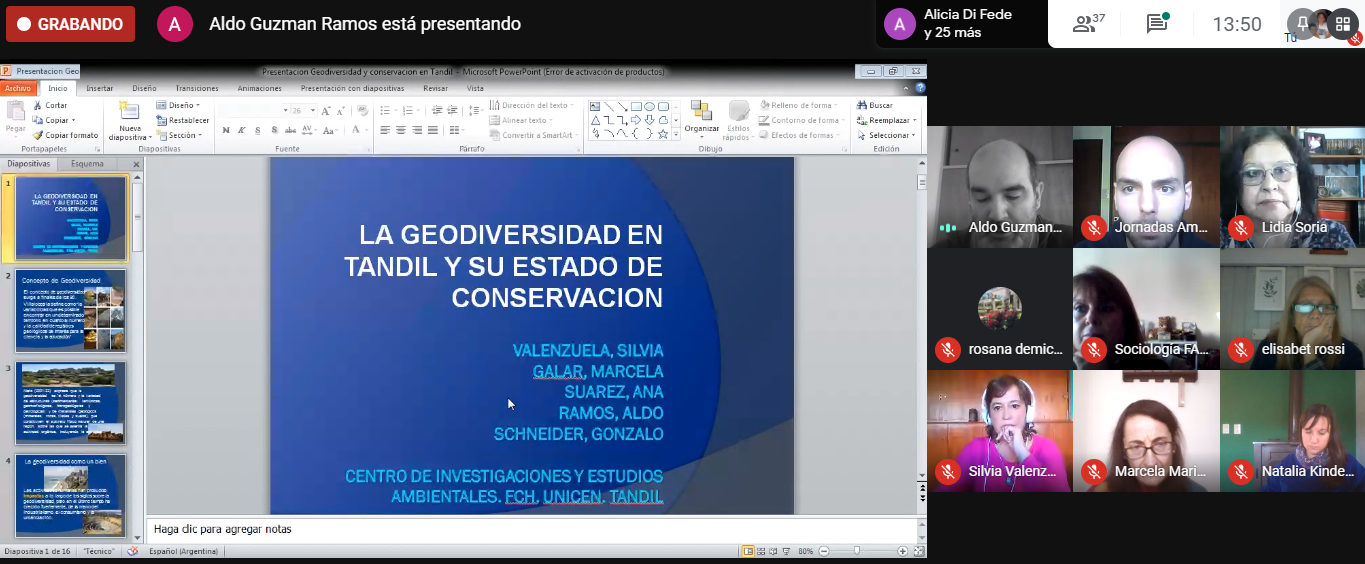The width and height of the screenshot is (1365, 564).
Task: Click the Revisar ribbon tab
Action: pyautogui.click(x=435, y=88)
